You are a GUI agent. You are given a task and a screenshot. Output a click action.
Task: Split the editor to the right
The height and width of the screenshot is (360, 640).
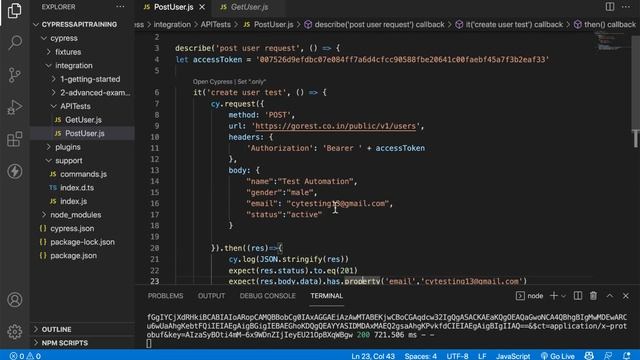[x=610, y=7]
